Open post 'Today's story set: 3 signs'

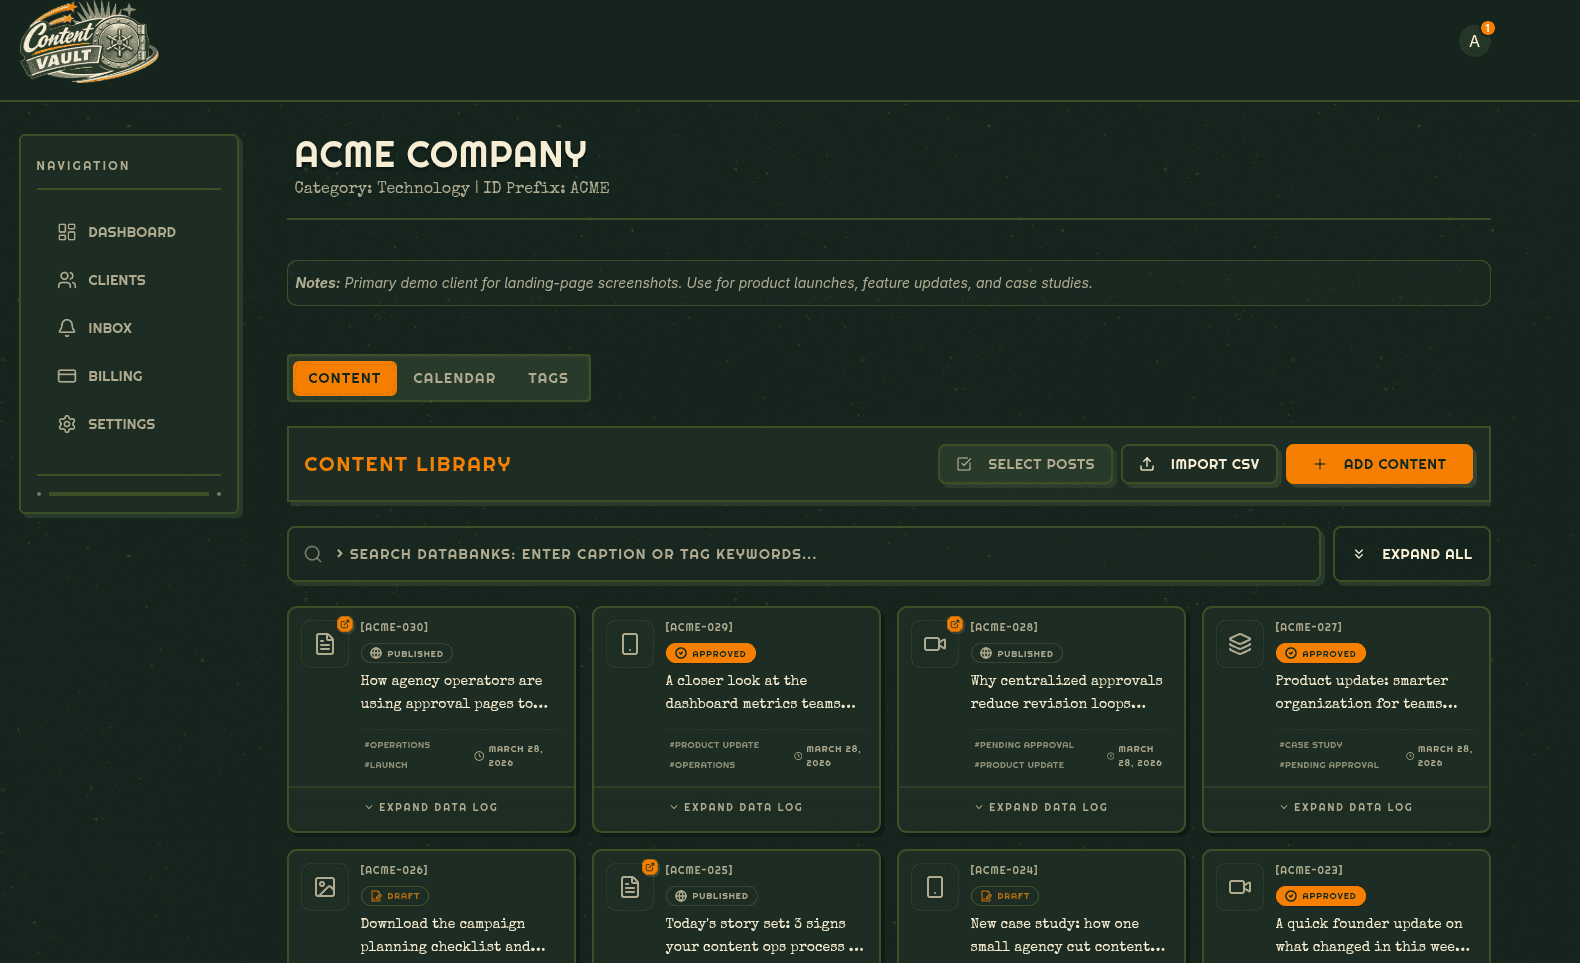[x=765, y=935]
